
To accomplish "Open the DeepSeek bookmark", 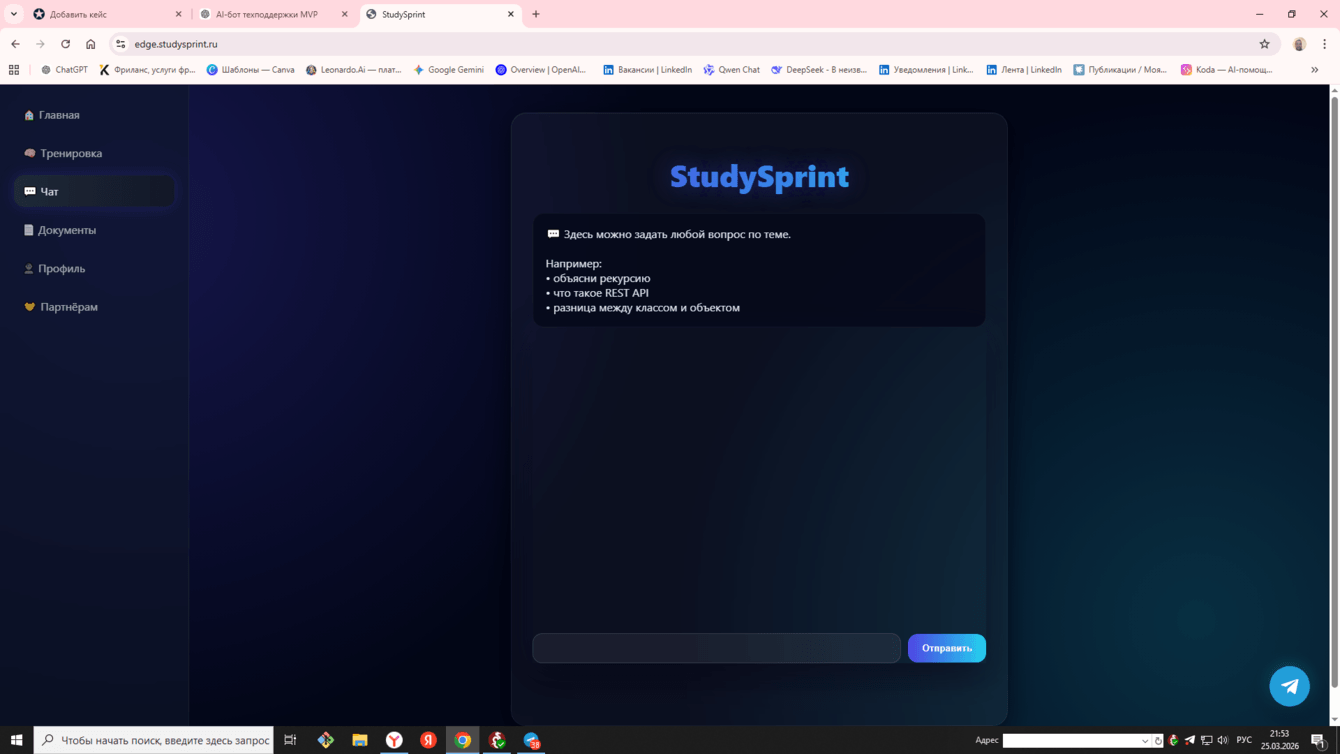I will 819,70.
